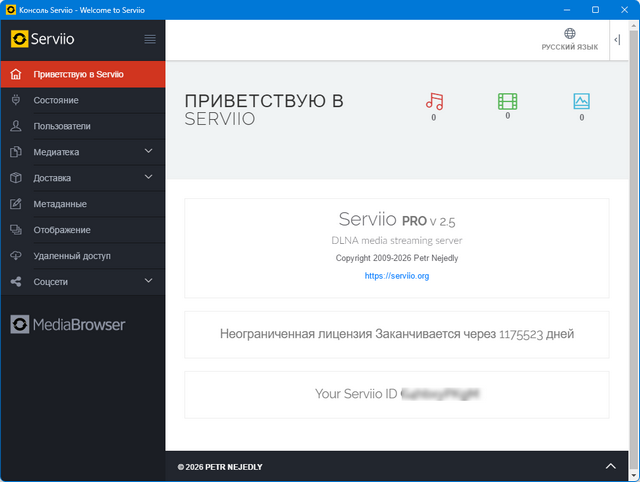Image resolution: width=640 pixels, height=482 pixels.
Task: Click the blue picture icon
Action: [x=581, y=101]
